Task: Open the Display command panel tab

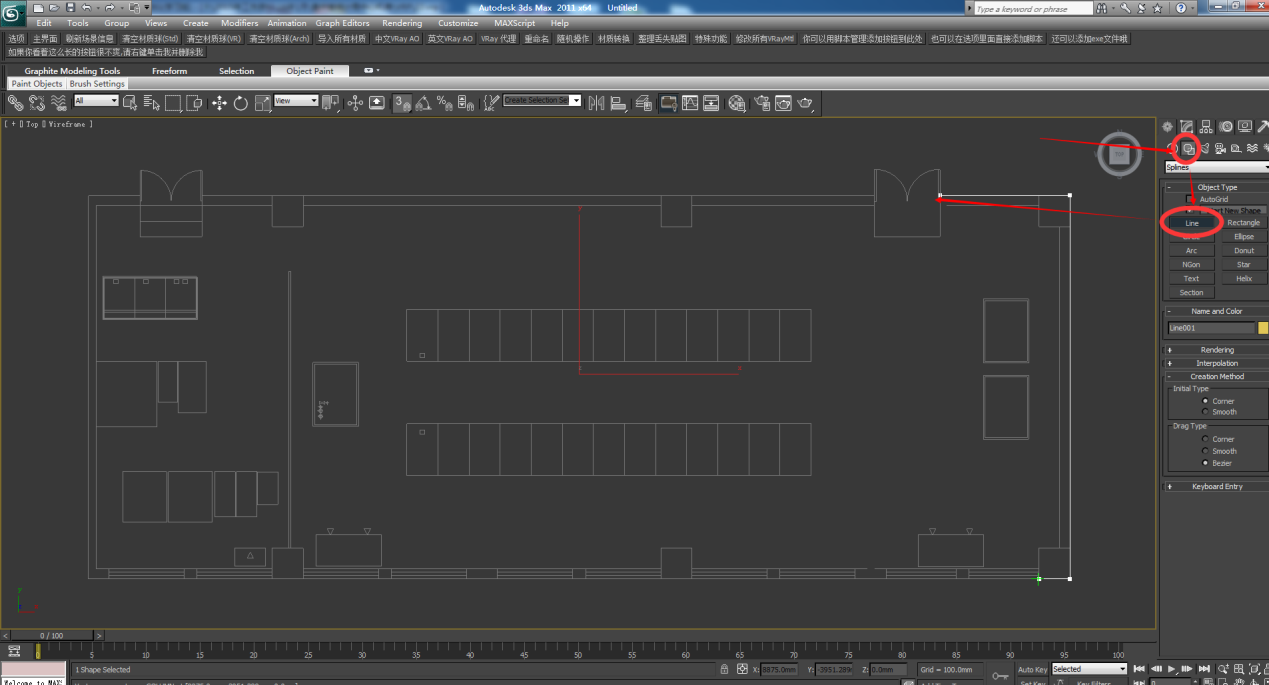Action: point(1245,127)
